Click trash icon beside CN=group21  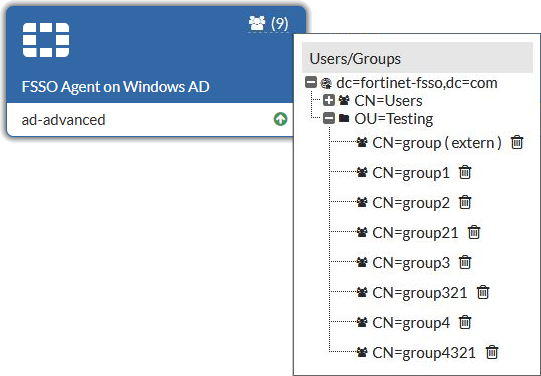474,232
